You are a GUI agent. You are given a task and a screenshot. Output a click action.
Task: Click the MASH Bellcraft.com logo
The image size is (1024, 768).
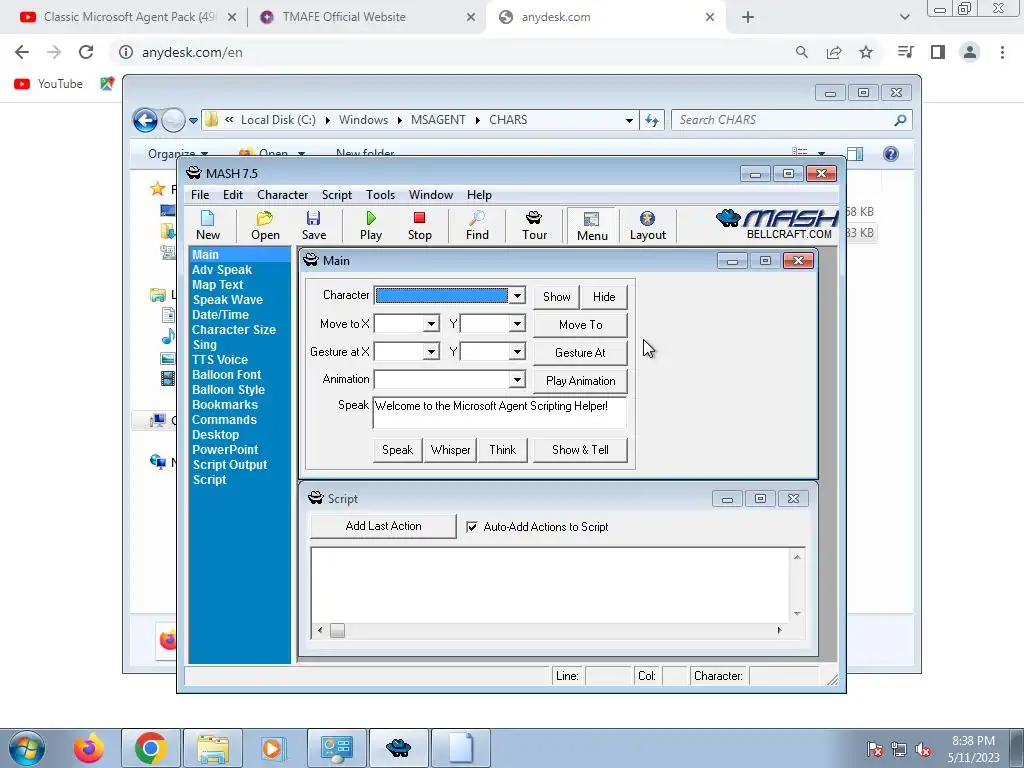[x=777, y=224]
